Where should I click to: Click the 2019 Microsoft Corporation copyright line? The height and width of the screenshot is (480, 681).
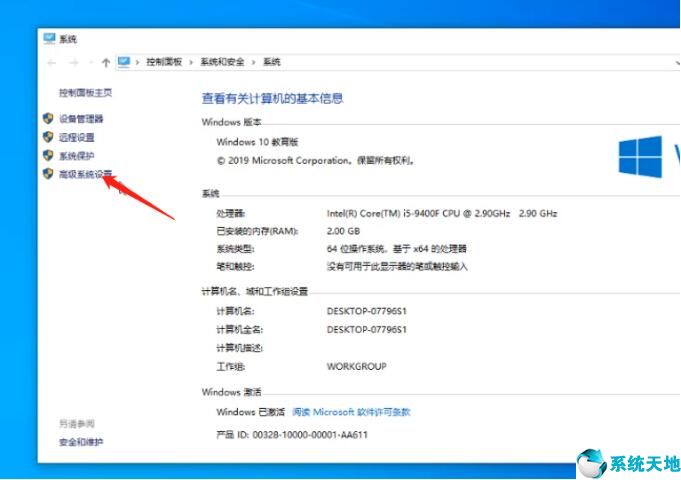click(x=316, y=161)
